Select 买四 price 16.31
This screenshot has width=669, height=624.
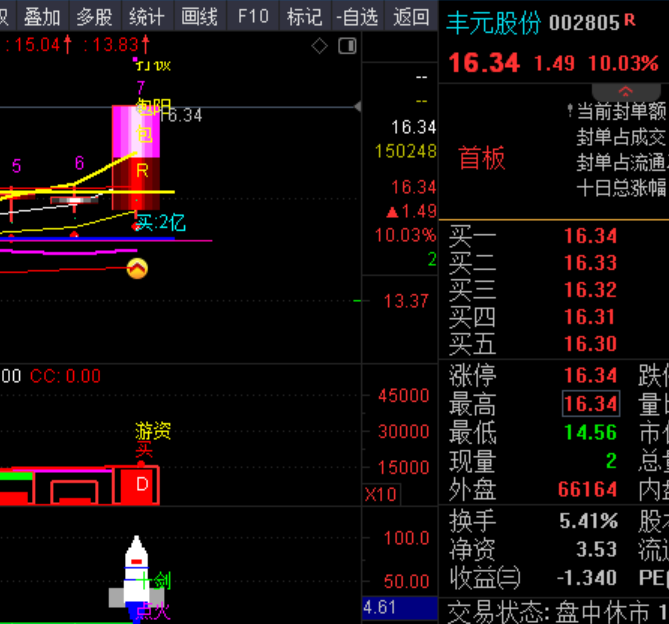tap(590, 317)
